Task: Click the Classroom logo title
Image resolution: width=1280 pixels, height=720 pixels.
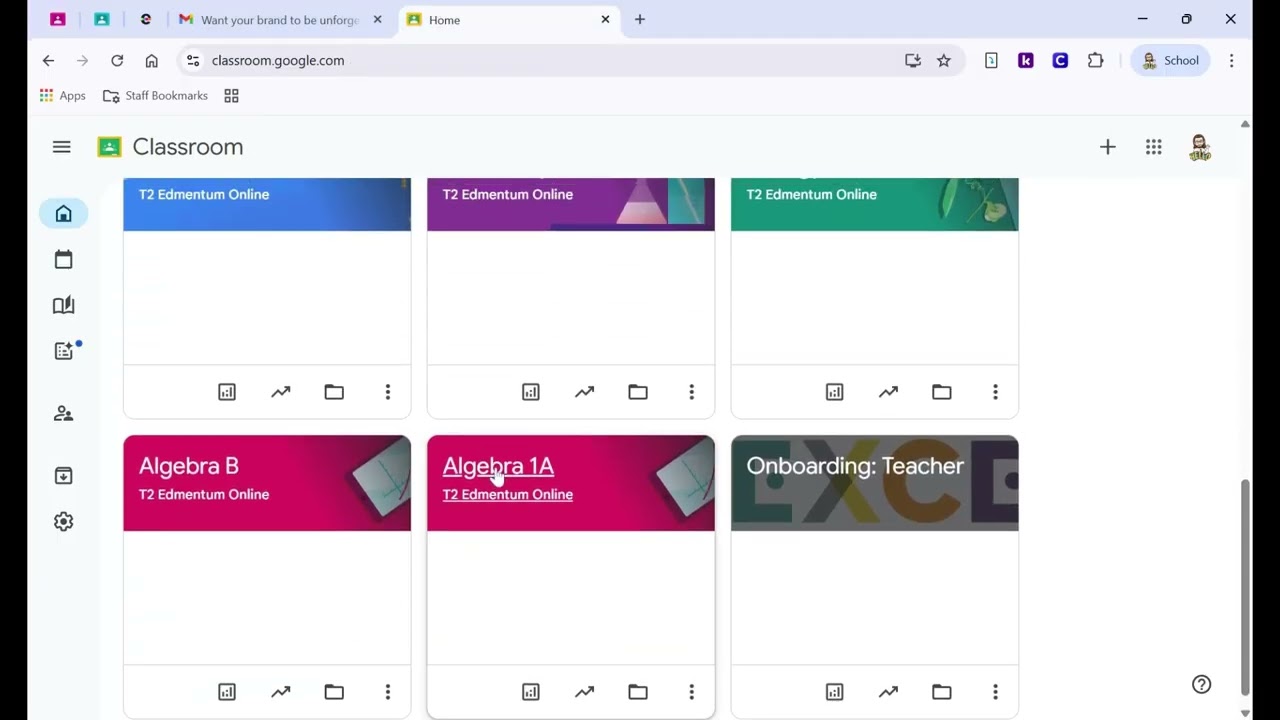Action: pyautogui.click(x=171, y=147)
